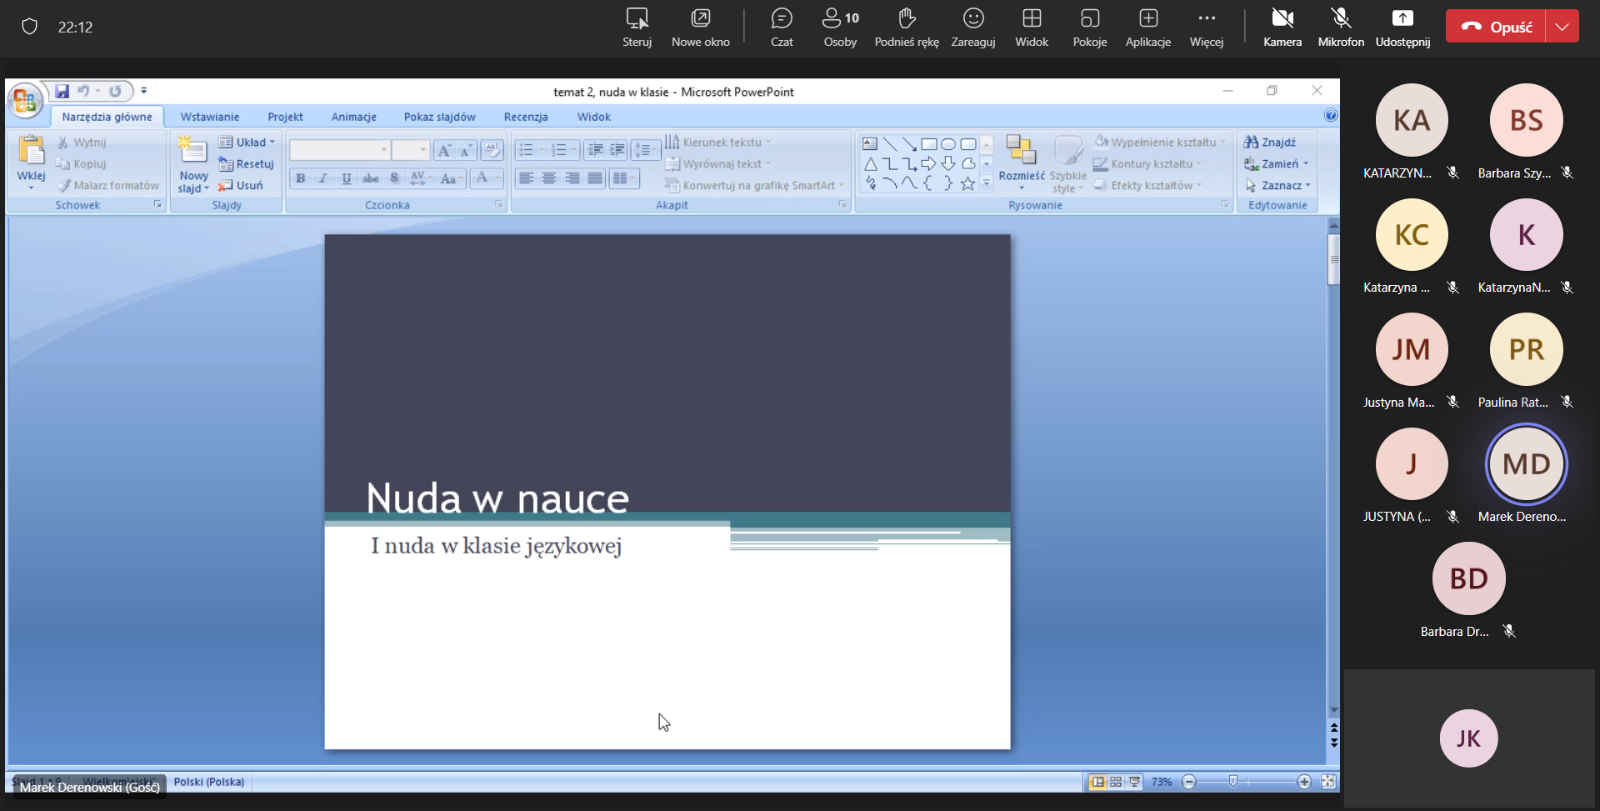This screenshot has height=811, width=1600.
Task: Open Steruj control request
Action: click(x=637, y=27)
